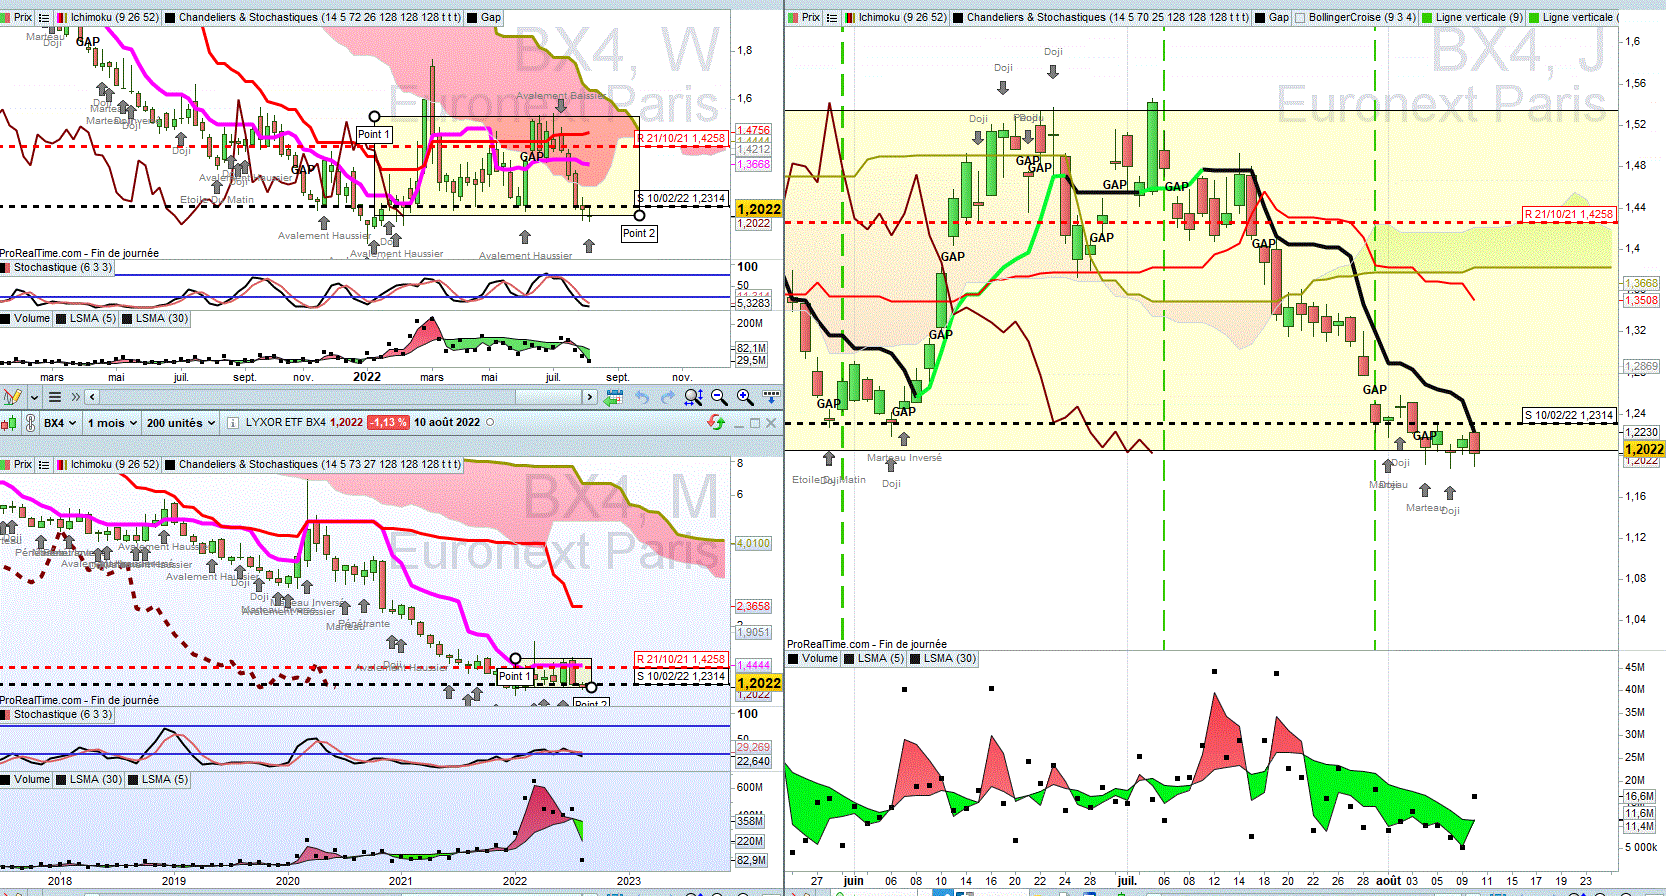Open the weekly chart indicator list icon
The width and height of the screenshot is (1666, 896).
44,17
